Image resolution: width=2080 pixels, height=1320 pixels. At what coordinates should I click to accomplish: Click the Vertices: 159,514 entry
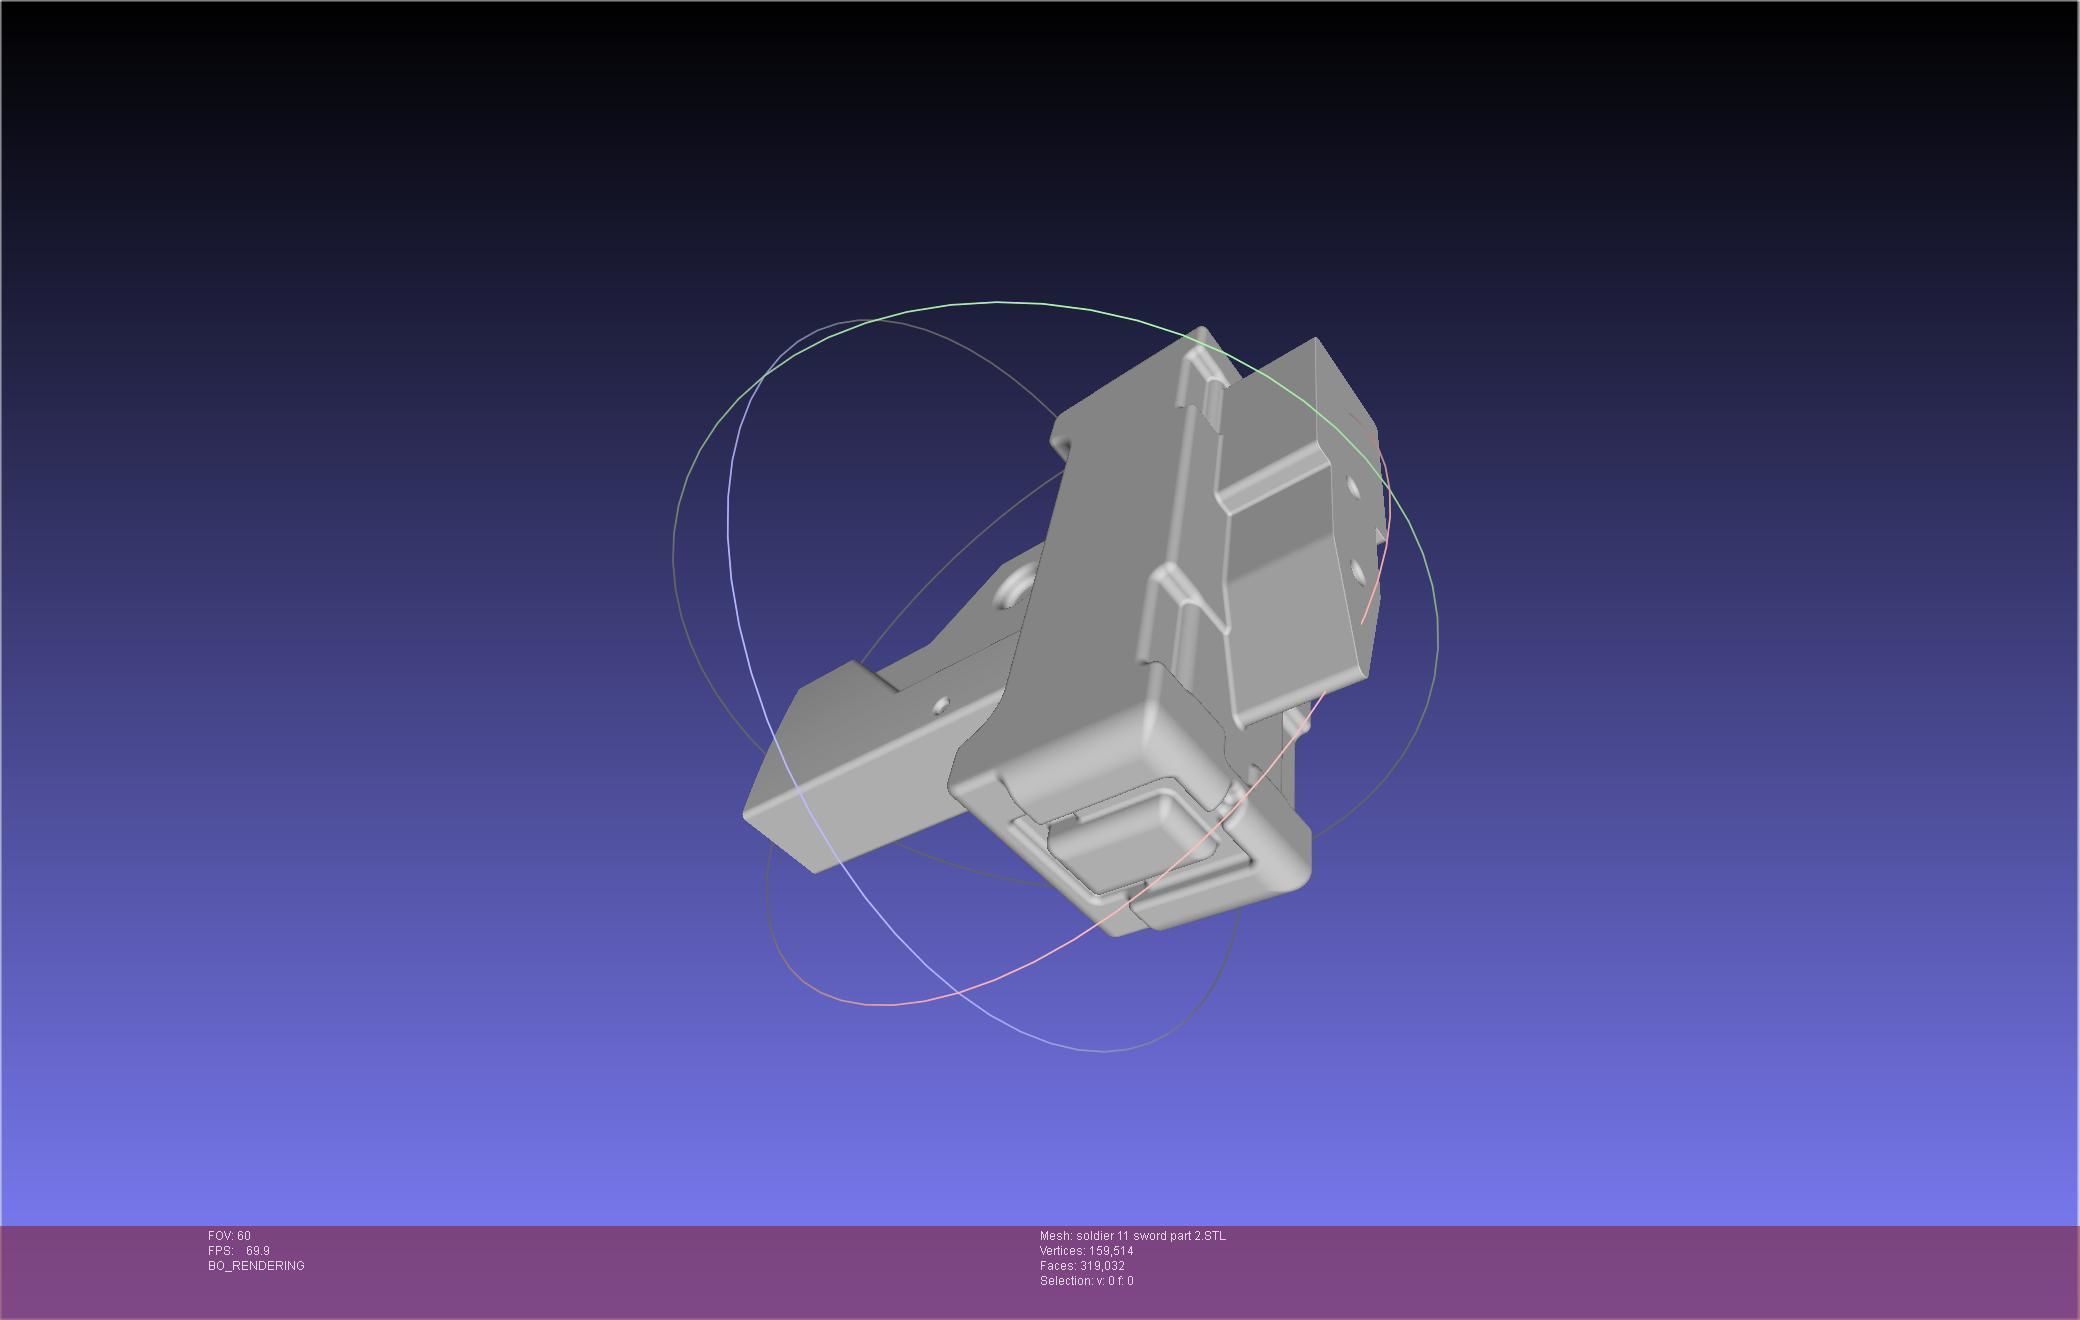pyautogui.click(x=1086, y=1251)
